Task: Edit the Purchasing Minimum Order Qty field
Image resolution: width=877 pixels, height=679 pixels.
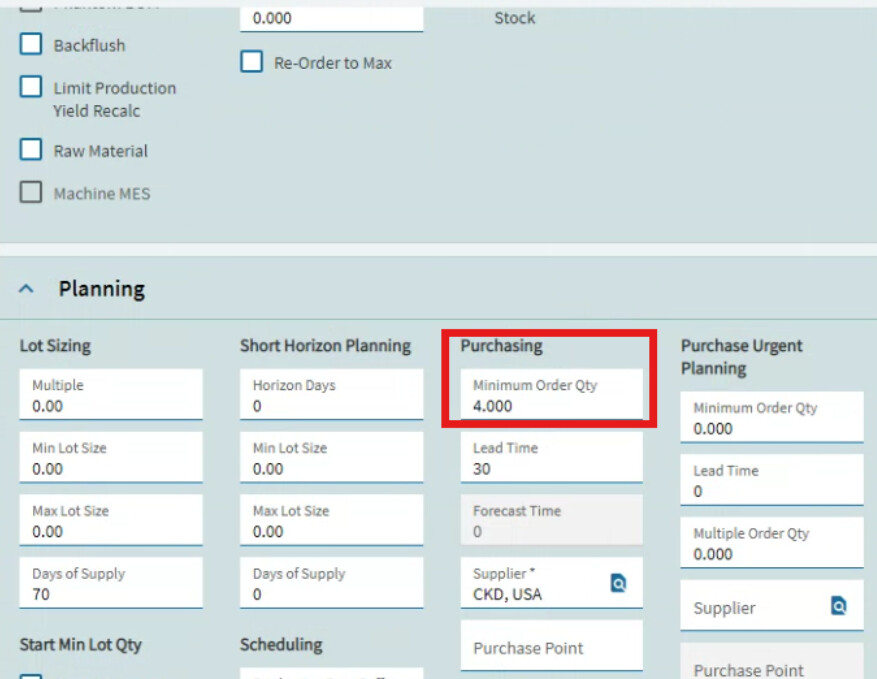Action: 551,394
